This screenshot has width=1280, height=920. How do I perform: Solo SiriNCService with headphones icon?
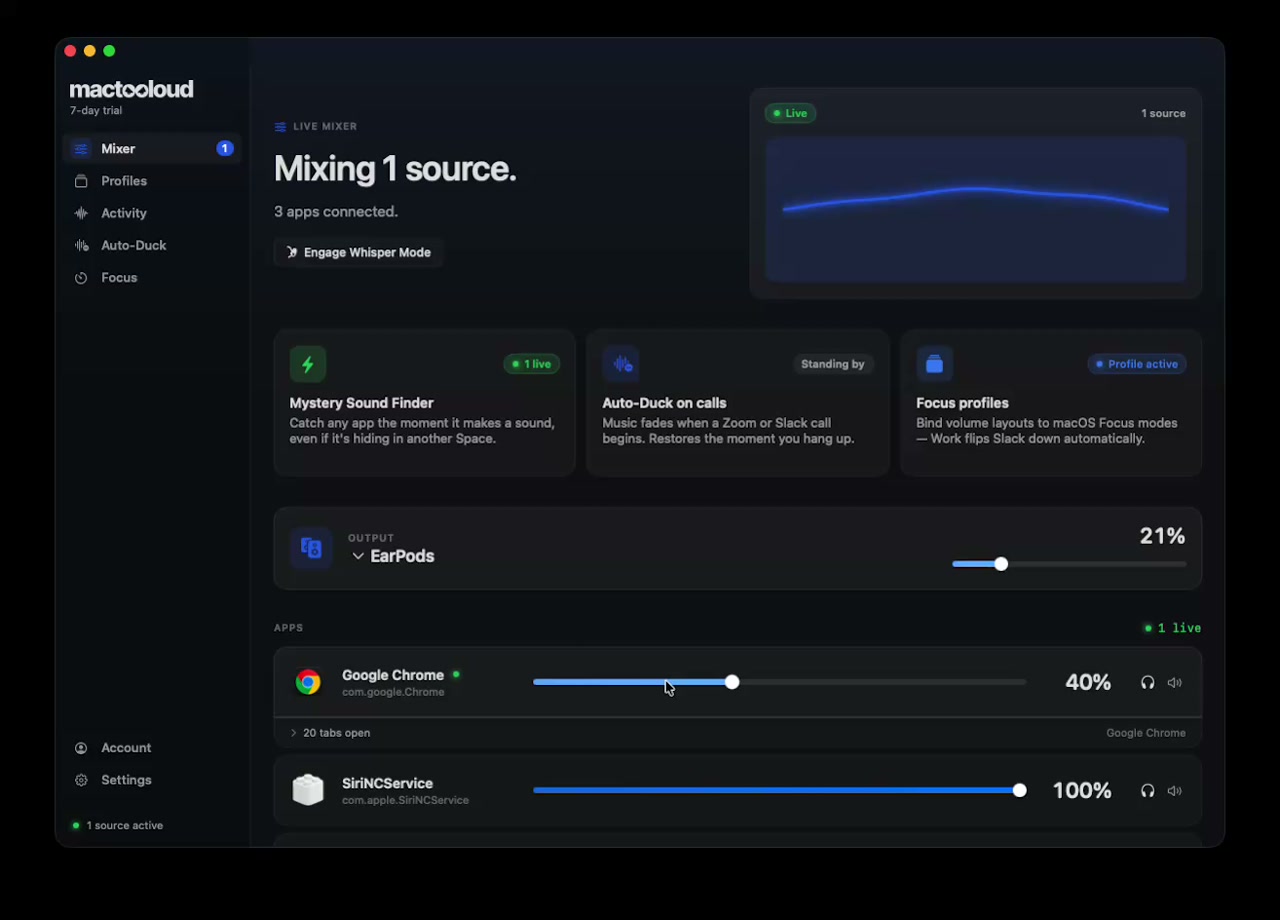point(1147,790)
